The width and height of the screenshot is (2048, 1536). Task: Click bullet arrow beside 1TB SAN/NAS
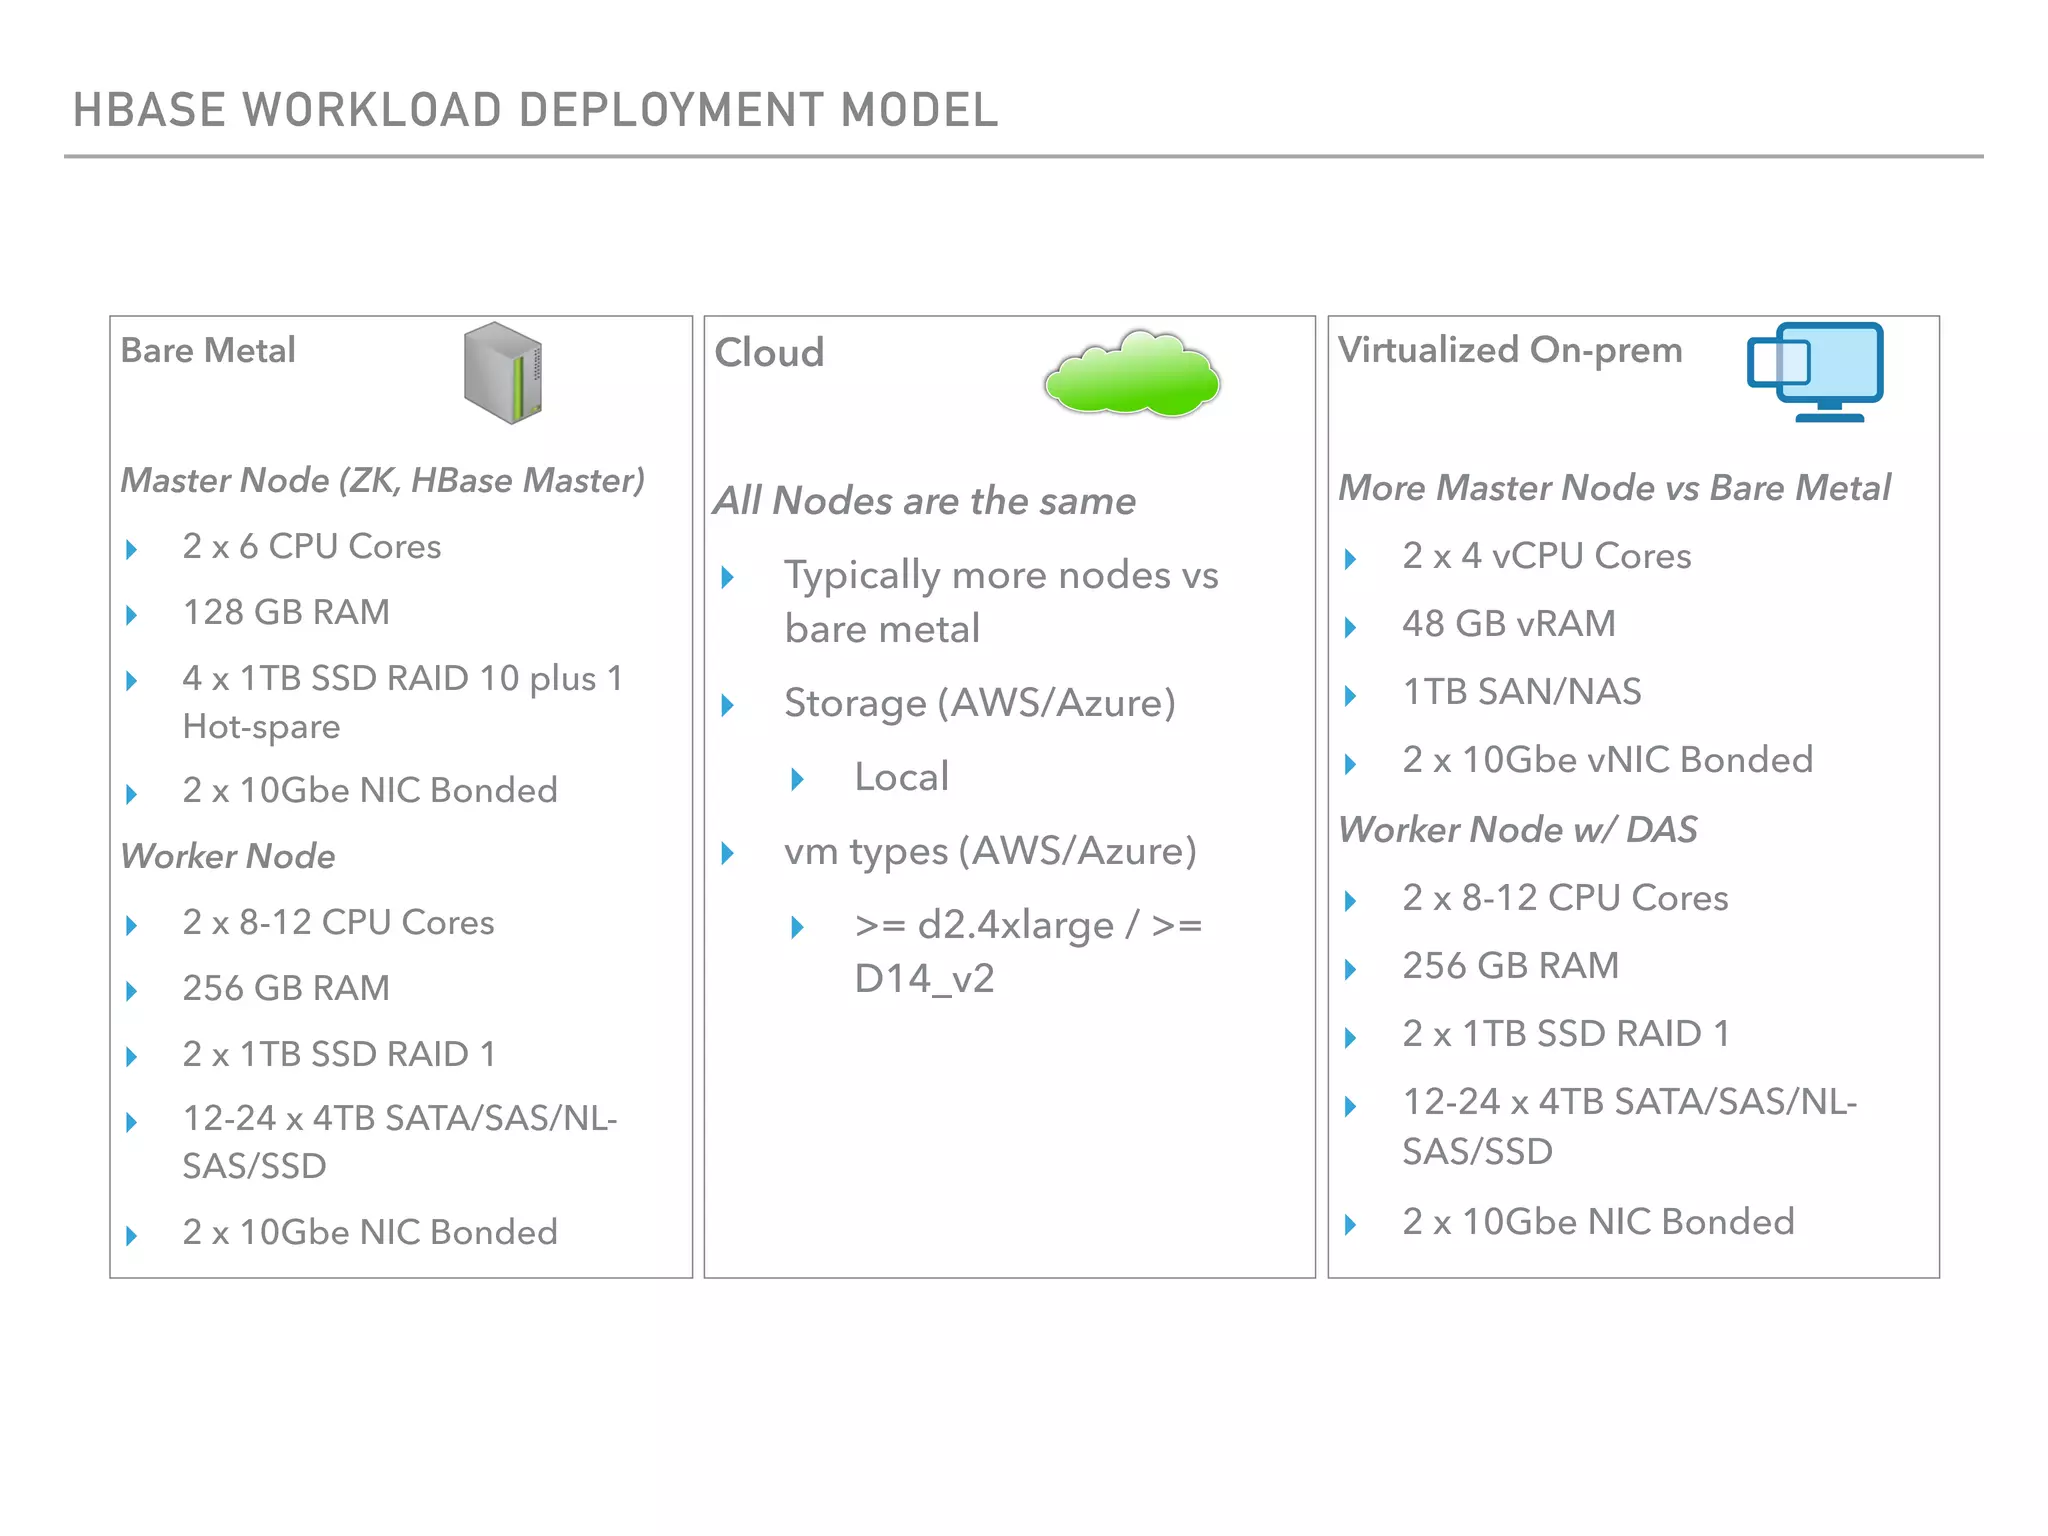click(1351, 695)
